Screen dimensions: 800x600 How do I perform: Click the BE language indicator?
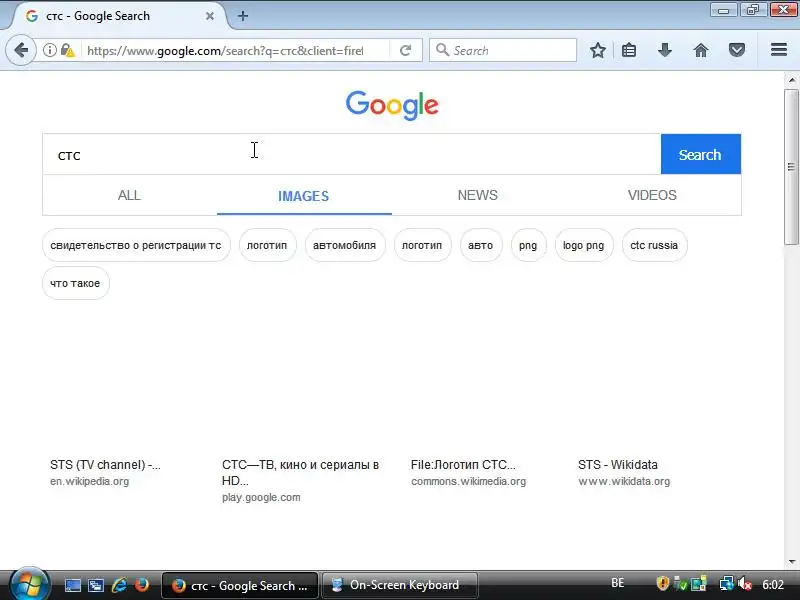coord(617,583)
